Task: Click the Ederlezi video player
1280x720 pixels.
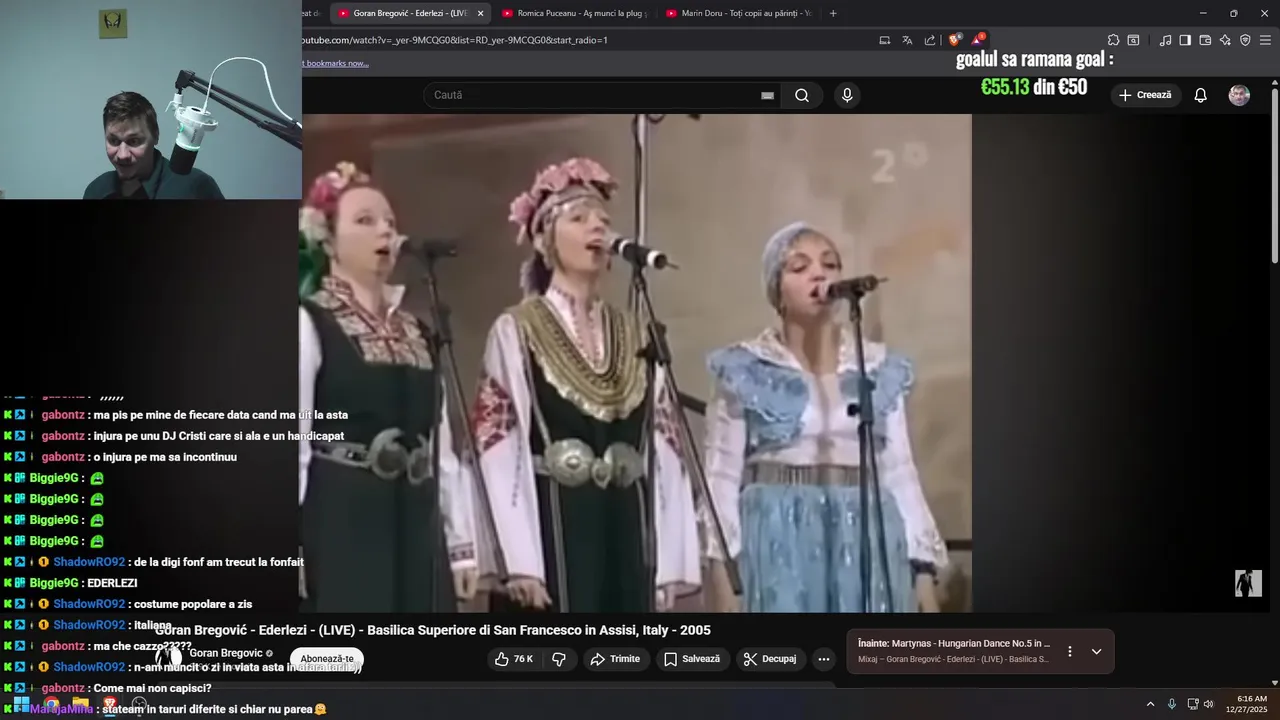Action: click(636, 362)
